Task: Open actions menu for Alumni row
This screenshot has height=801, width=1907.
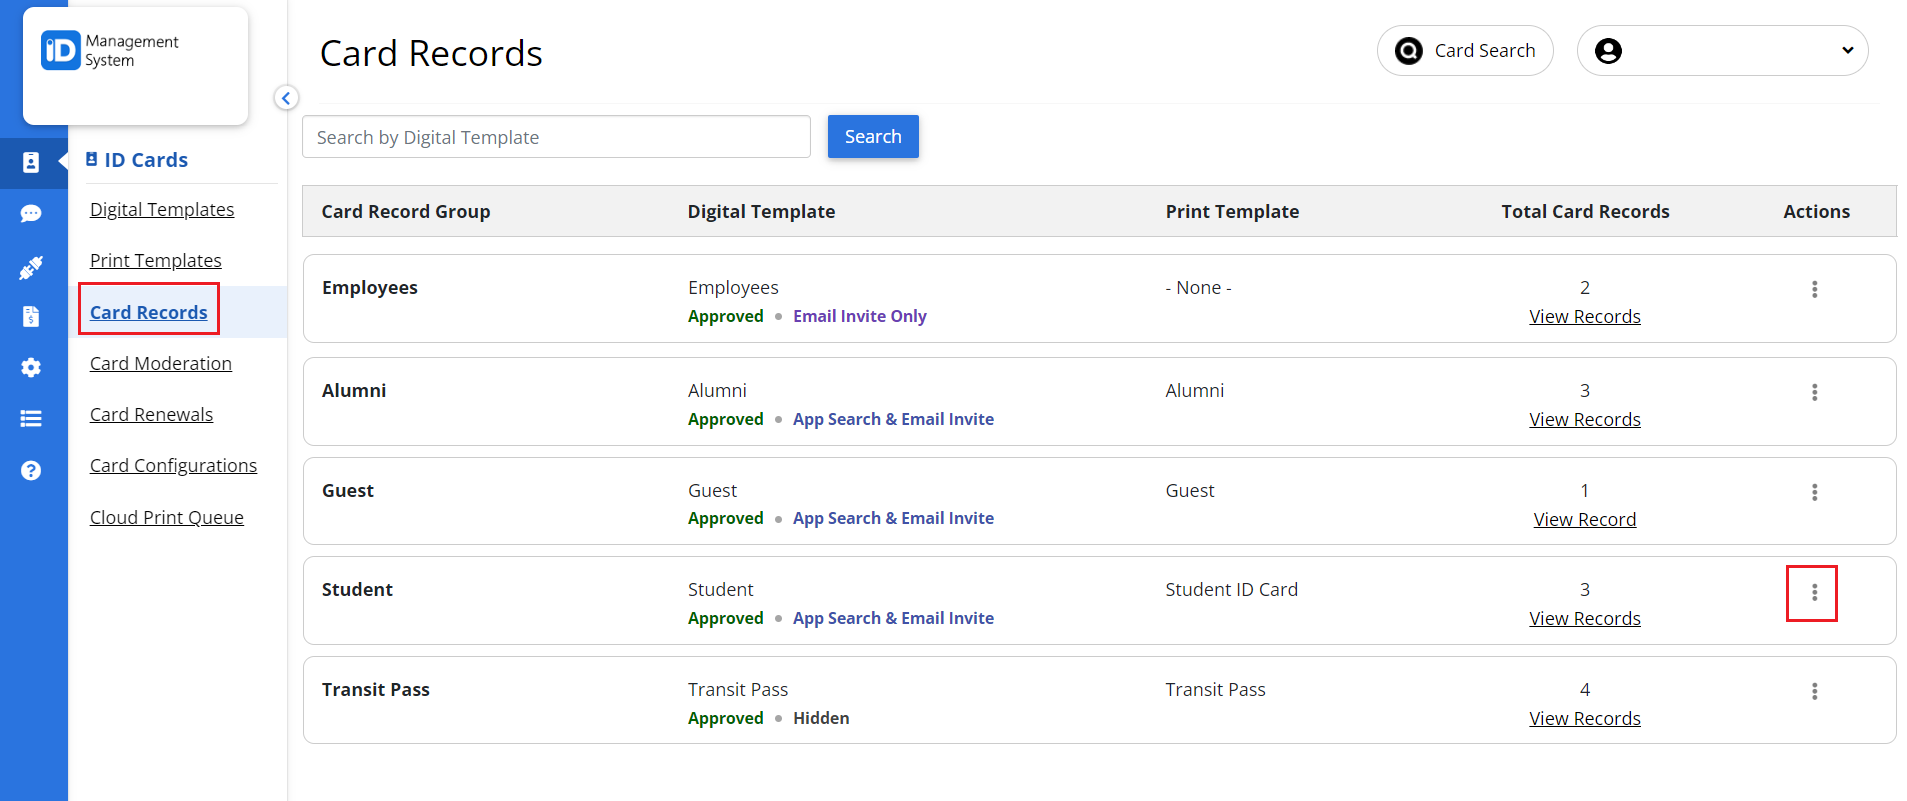Action: click(x=1814, y=392)
